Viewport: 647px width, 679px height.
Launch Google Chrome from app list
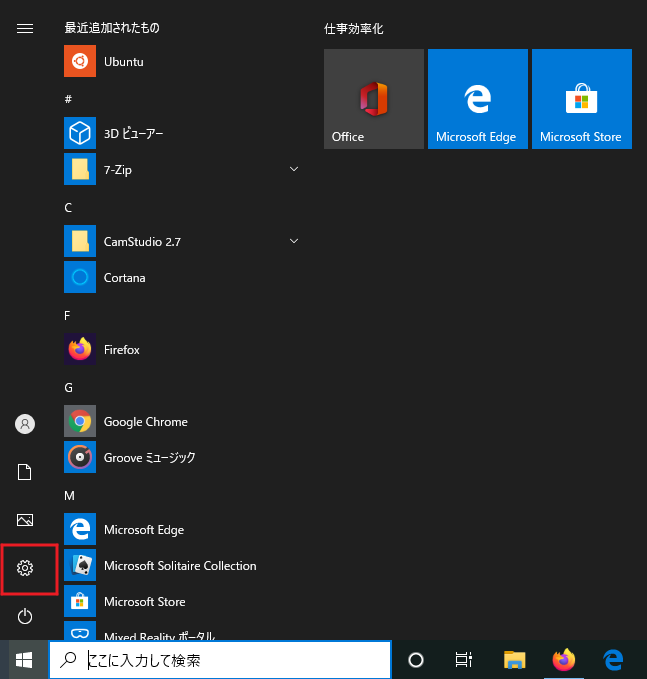point(145,422)
